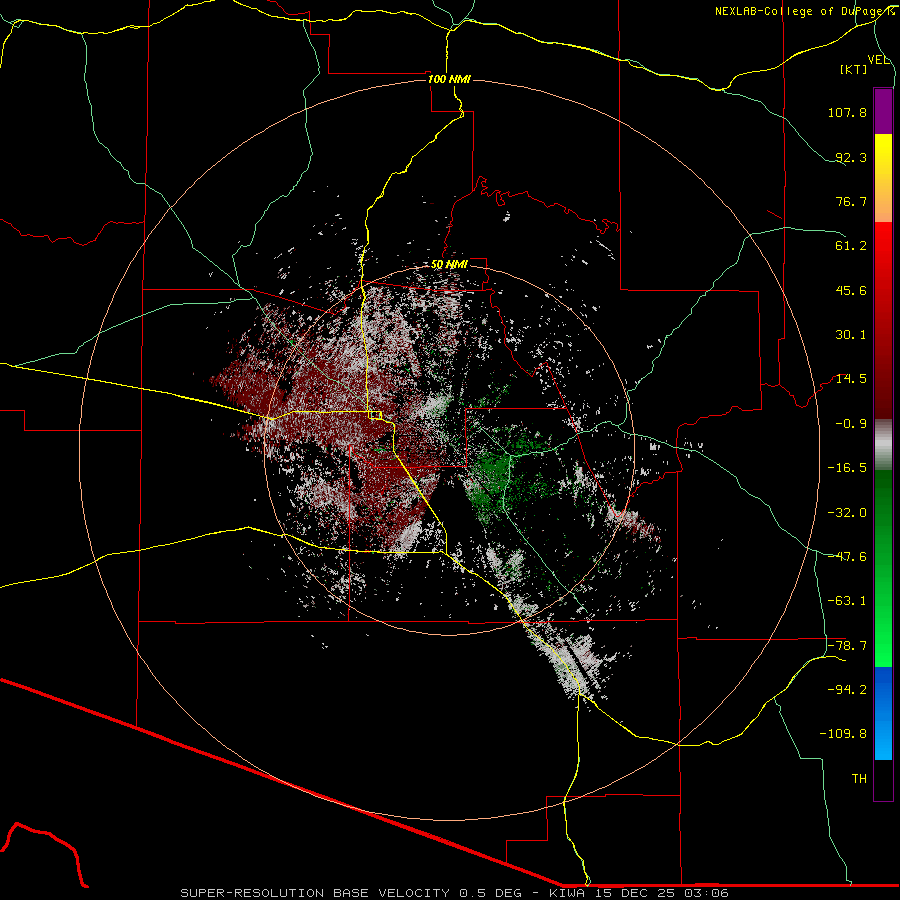Click the -78.7 velocity scale value
Viewport: 900px width, 900px height.
[x=847, y=646]
